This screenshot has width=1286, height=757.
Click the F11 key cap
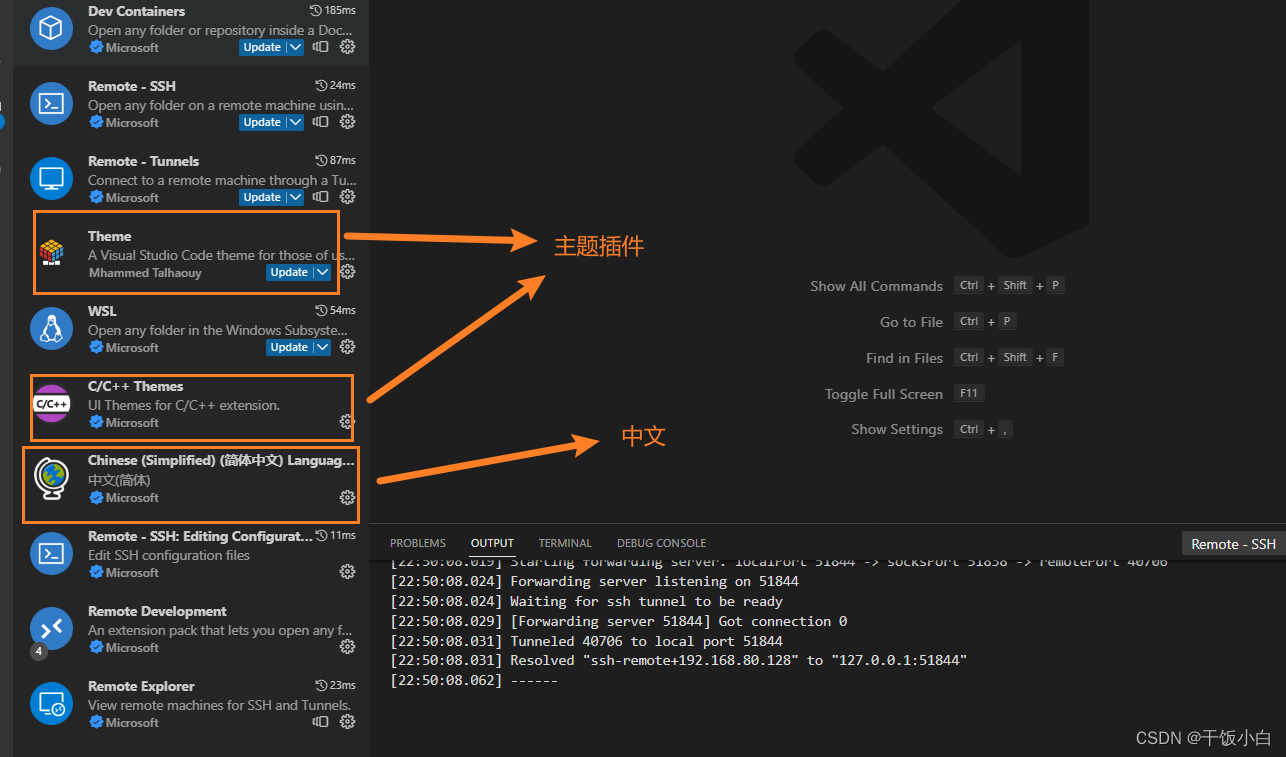point(969,393)
